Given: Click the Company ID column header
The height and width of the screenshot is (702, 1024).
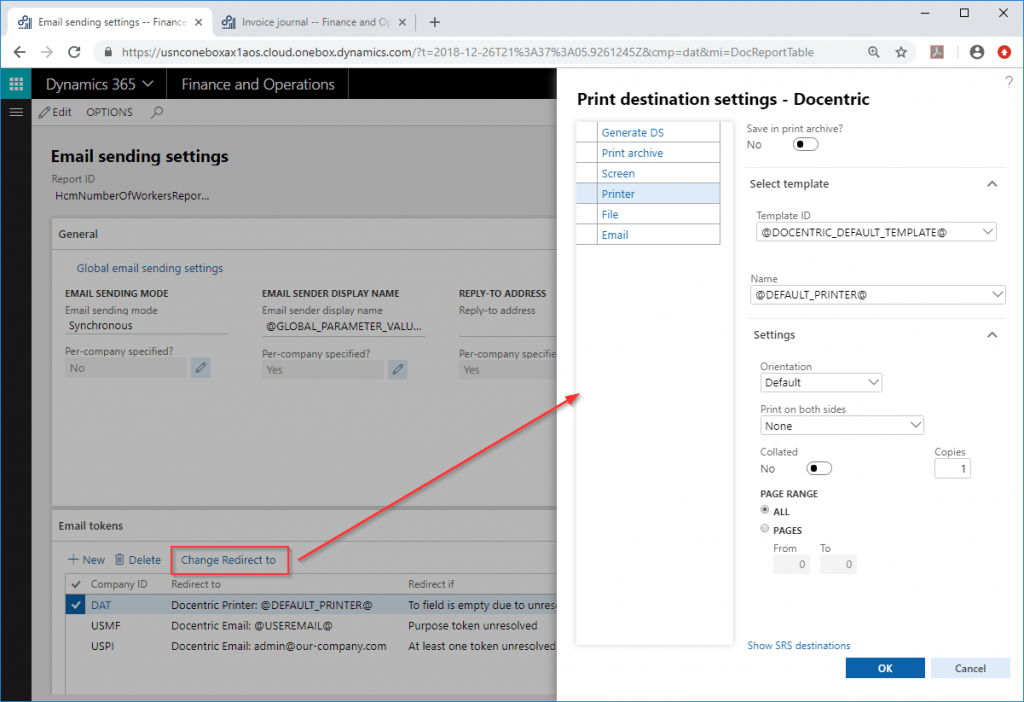Looking at the screenshot, I should pyautogui.click(x=119, y=584).
